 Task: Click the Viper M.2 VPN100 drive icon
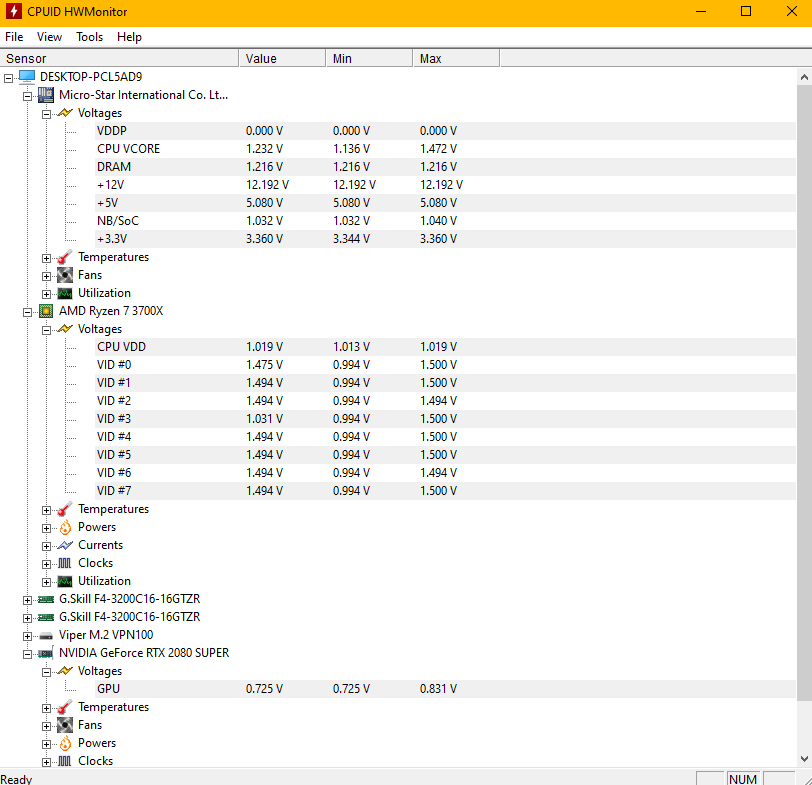(x=45, y=635)
